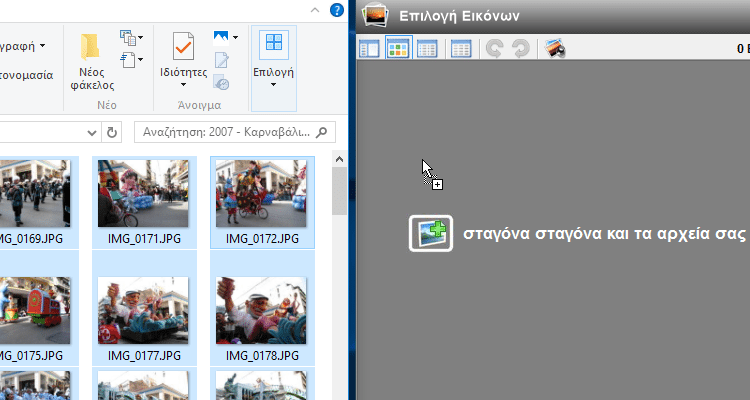The width and height of the screenshot is (750, 400).
Task: Collapse the Explorer ribbon with chevron
Action: (315, 10)
